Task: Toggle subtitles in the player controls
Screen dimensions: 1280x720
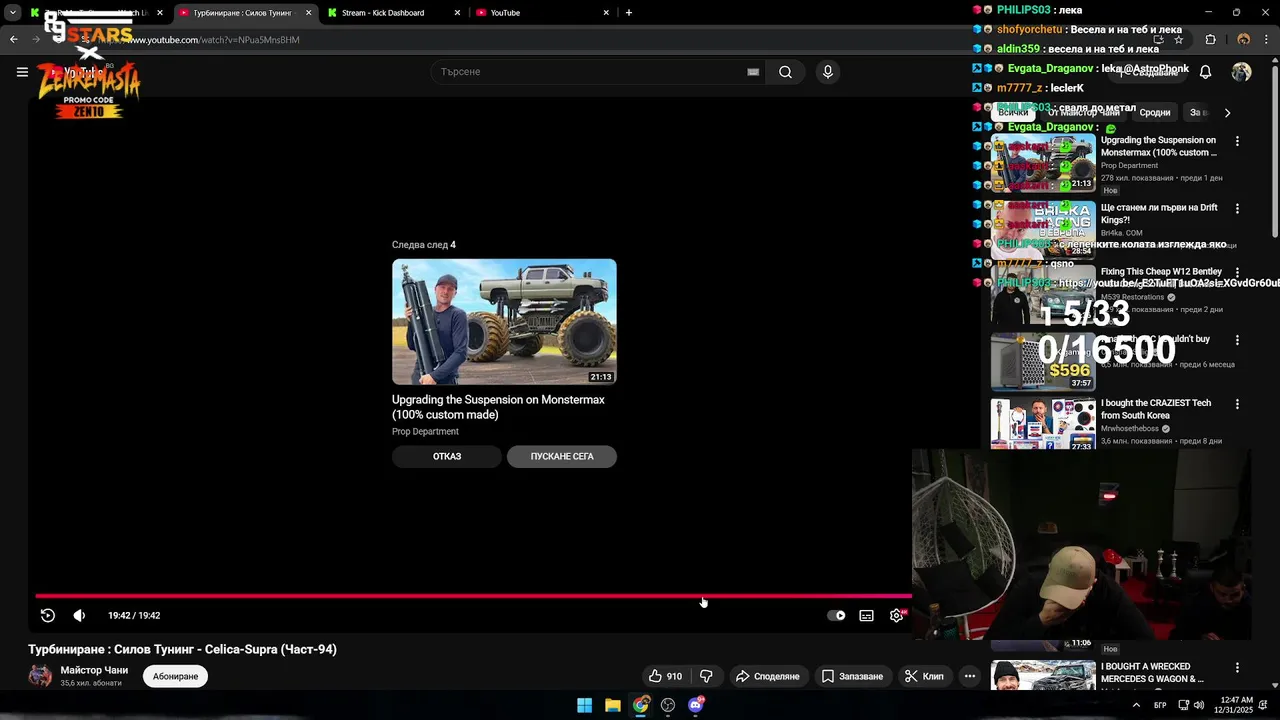Action: (x=866, y=615)
